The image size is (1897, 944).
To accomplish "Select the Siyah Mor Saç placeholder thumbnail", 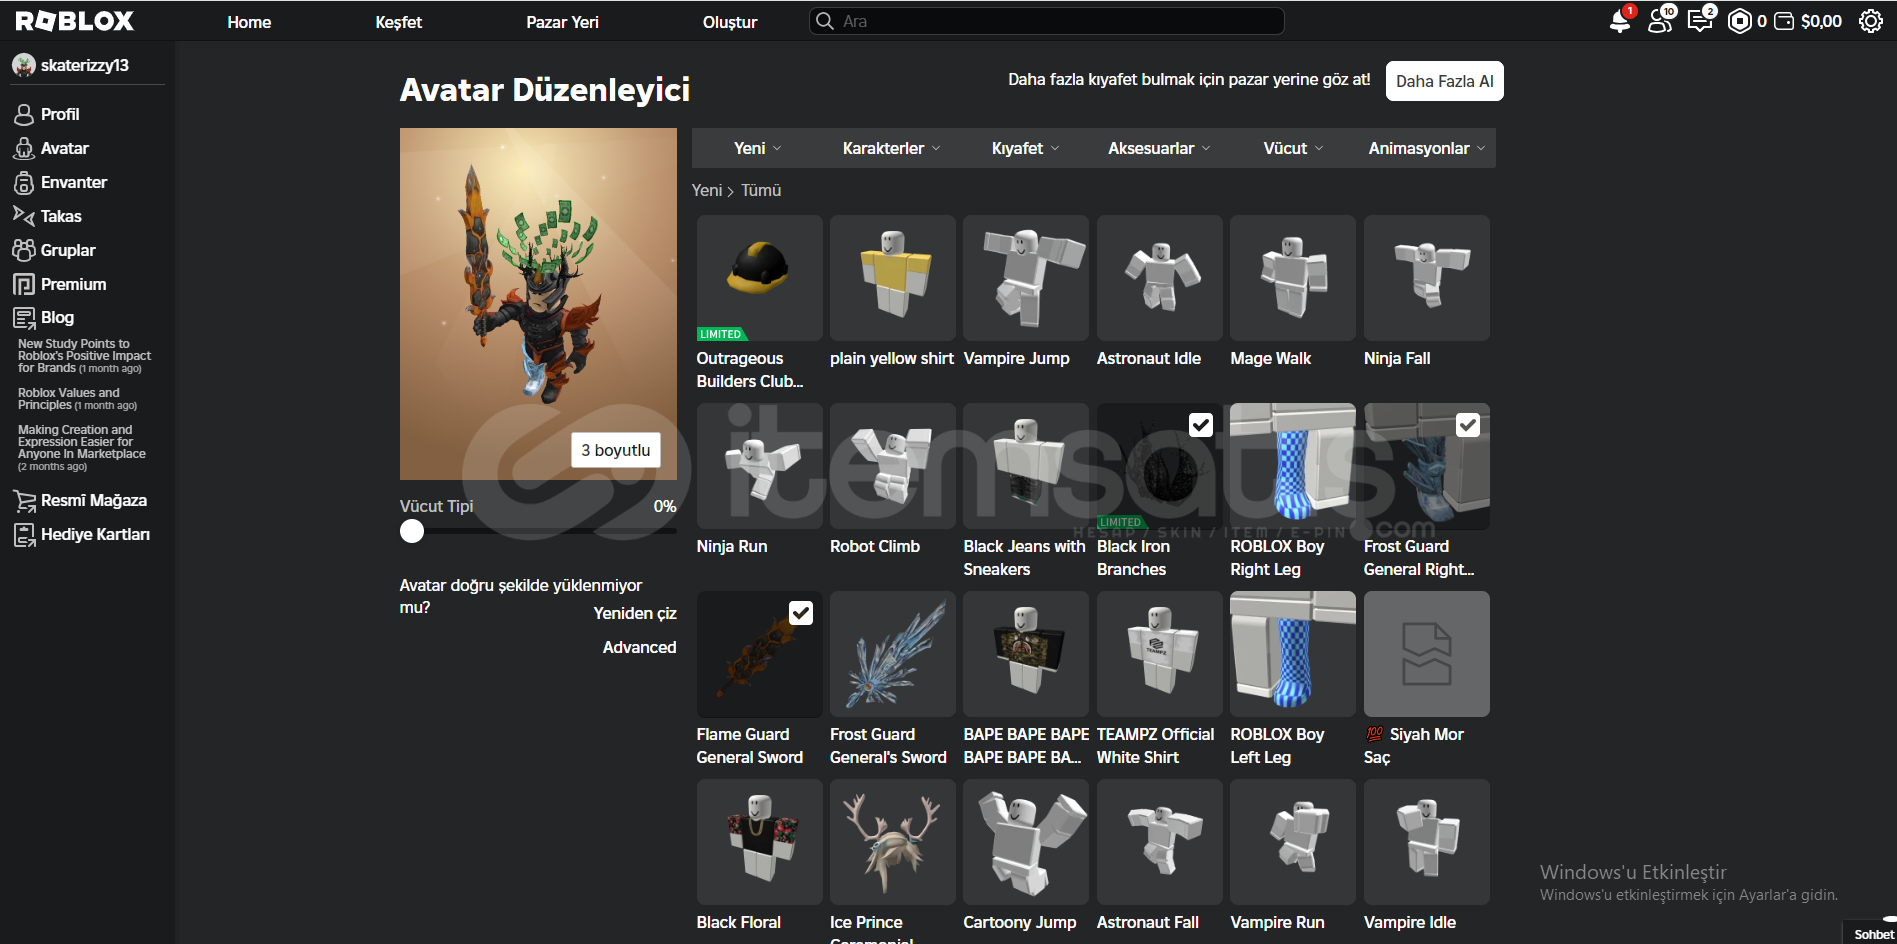I will pyautogui.click(x=1426, y=654).
